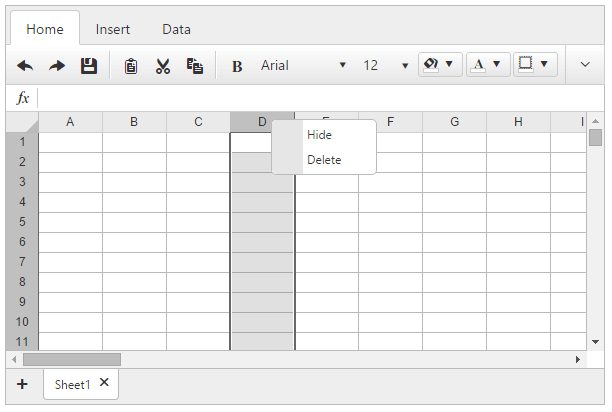Toggle Bold formatting
612x412 pixels.
click(237, 66)
